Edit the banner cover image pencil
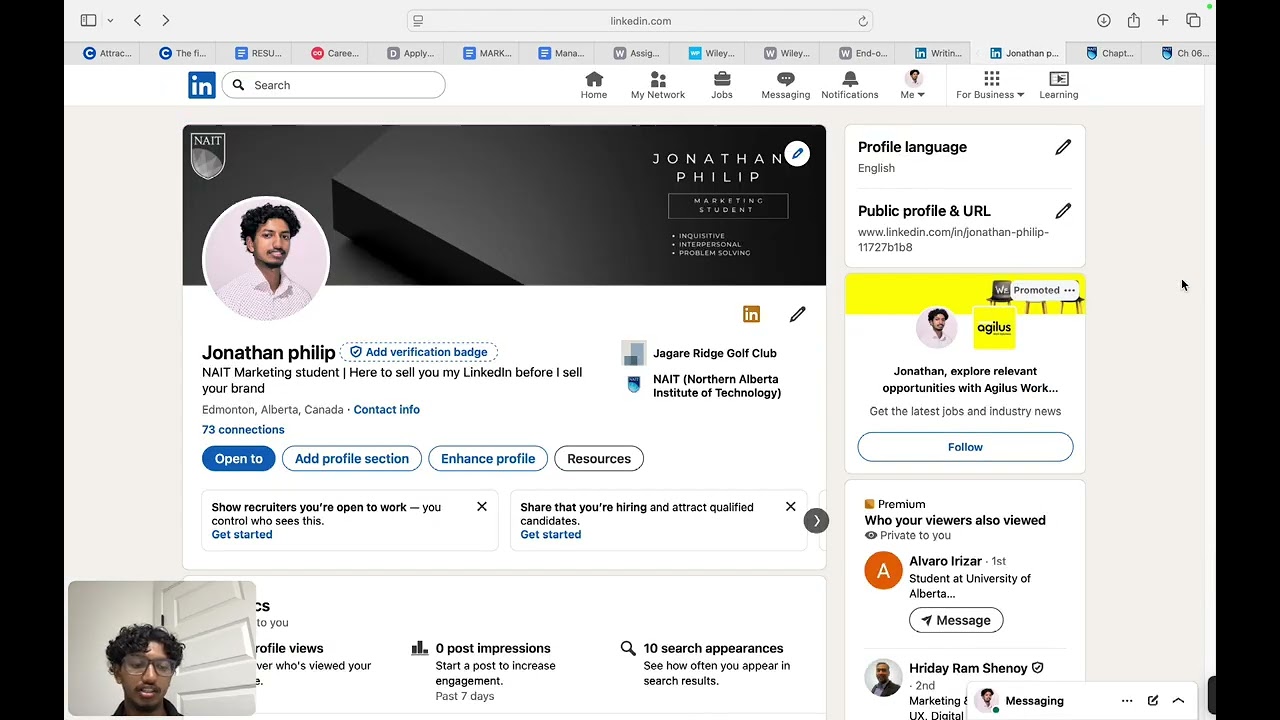 click(x=797, y=154)
